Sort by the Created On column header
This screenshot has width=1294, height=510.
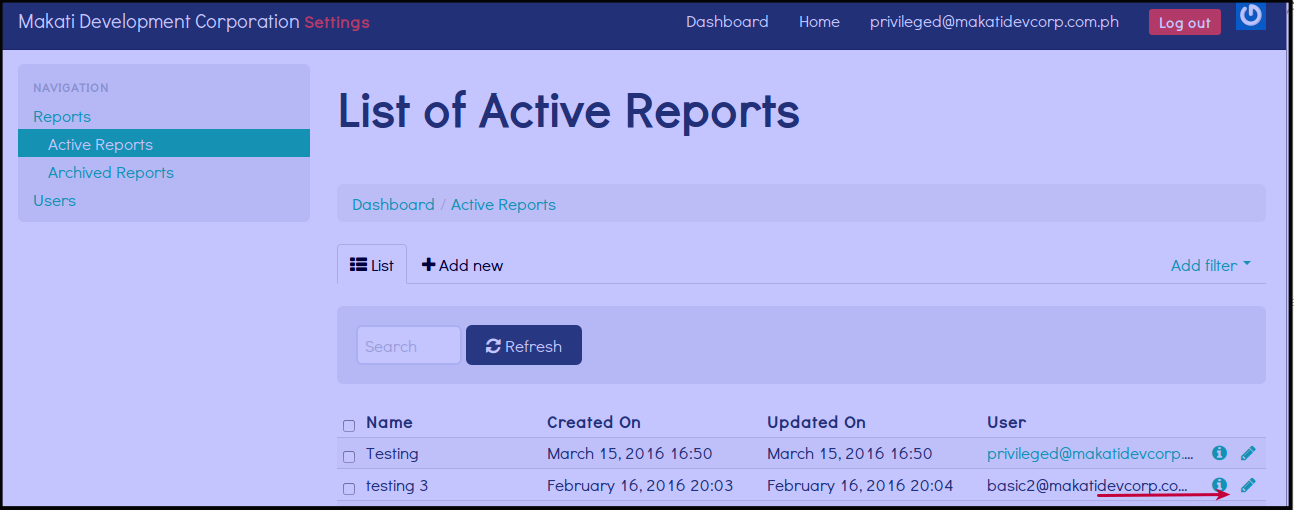[x=594, y=422]
